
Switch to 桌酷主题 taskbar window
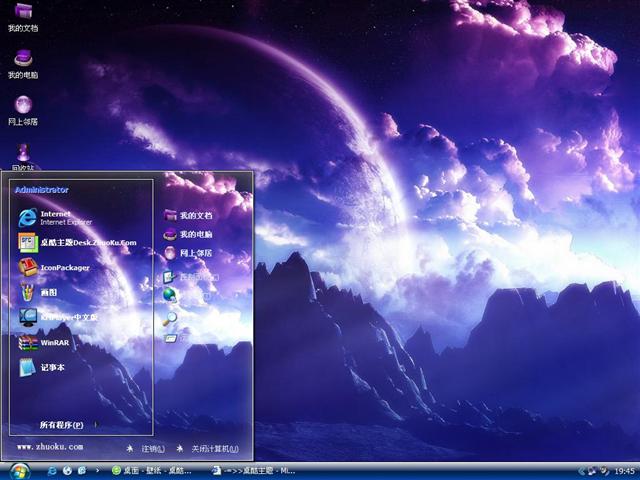[254, 470]
